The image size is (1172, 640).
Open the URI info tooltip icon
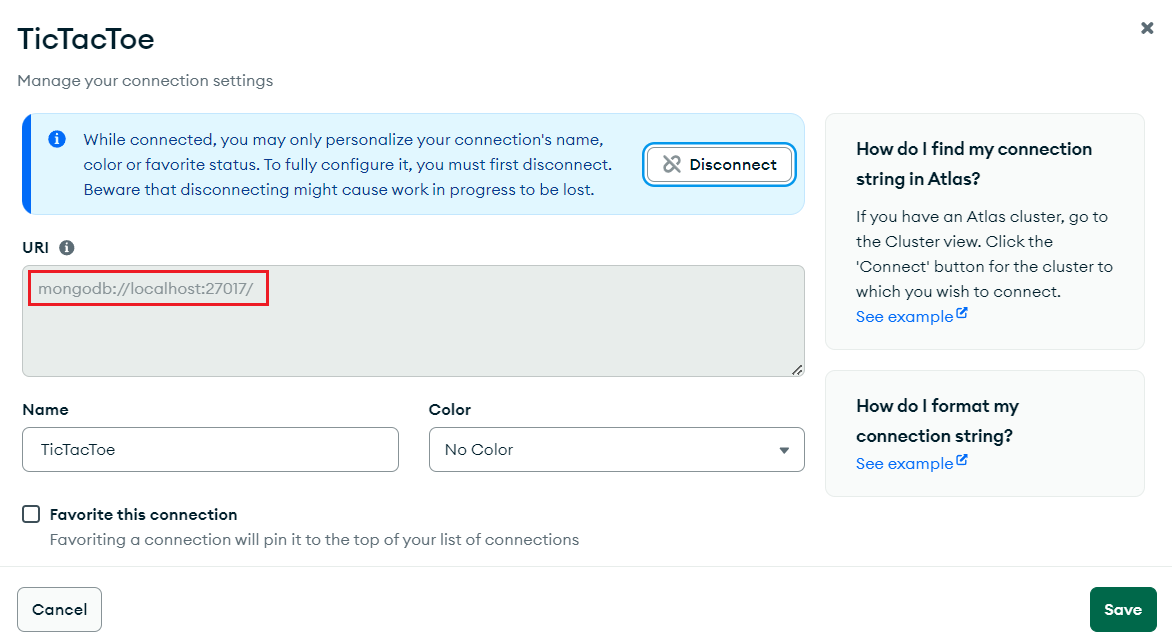[67, 247]
